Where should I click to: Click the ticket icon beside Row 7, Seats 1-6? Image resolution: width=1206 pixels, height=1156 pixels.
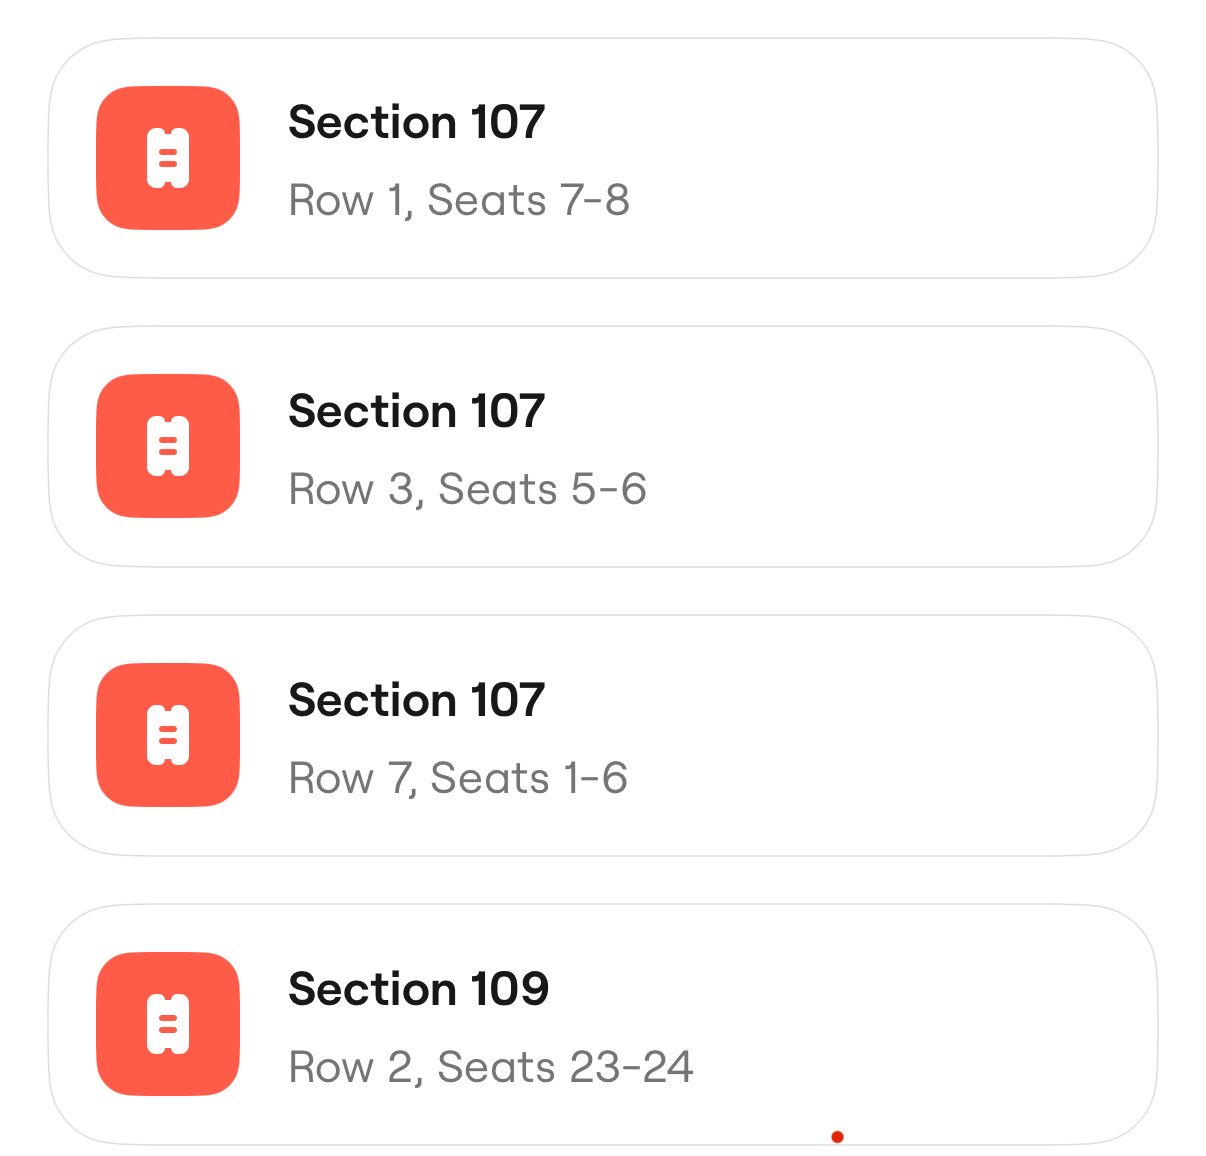[x=168, y=735]
